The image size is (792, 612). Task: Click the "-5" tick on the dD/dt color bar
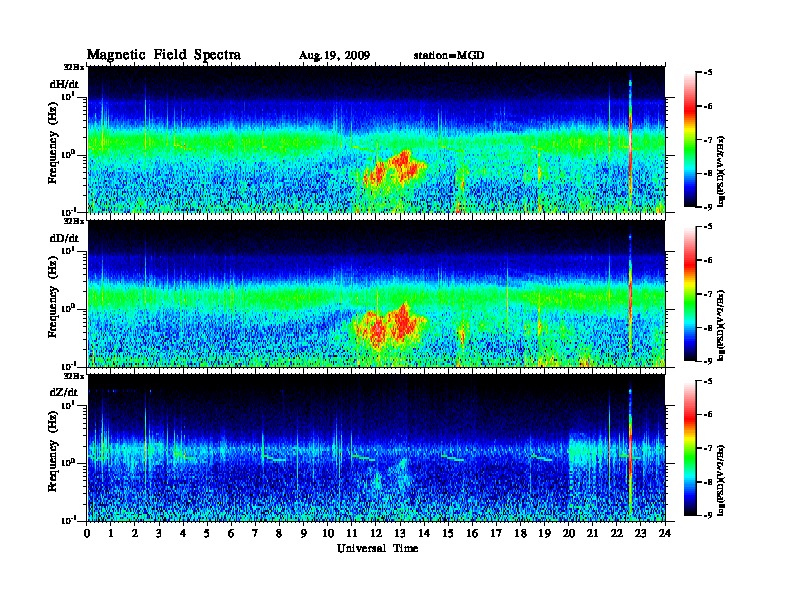(708, 227)
